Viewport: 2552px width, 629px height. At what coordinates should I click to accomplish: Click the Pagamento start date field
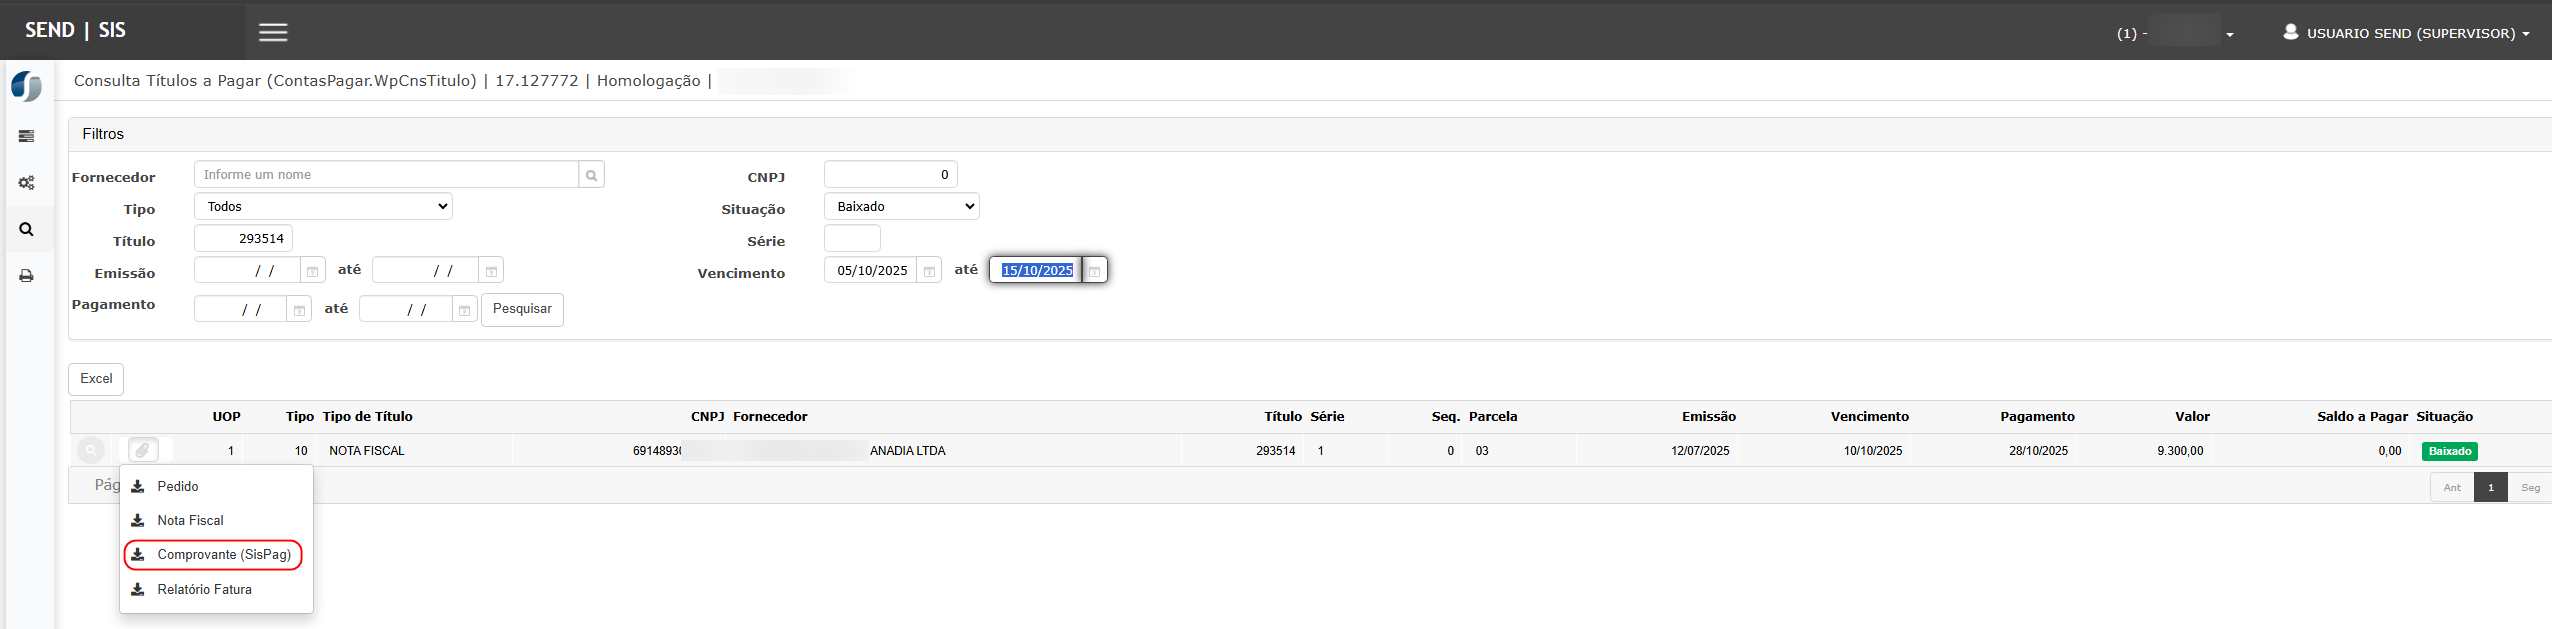click(240, 310)
